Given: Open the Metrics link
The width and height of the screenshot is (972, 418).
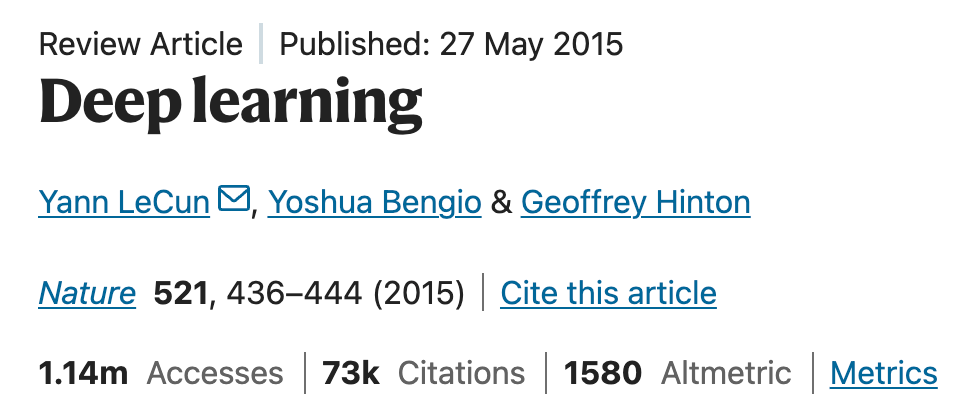Looking at the screenshot, I should [x=883, y=373].
